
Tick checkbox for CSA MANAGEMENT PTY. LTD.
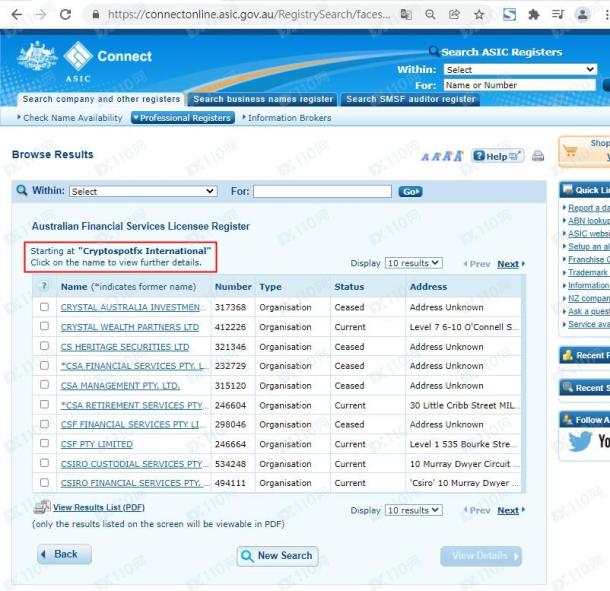(x=44, y=384)
